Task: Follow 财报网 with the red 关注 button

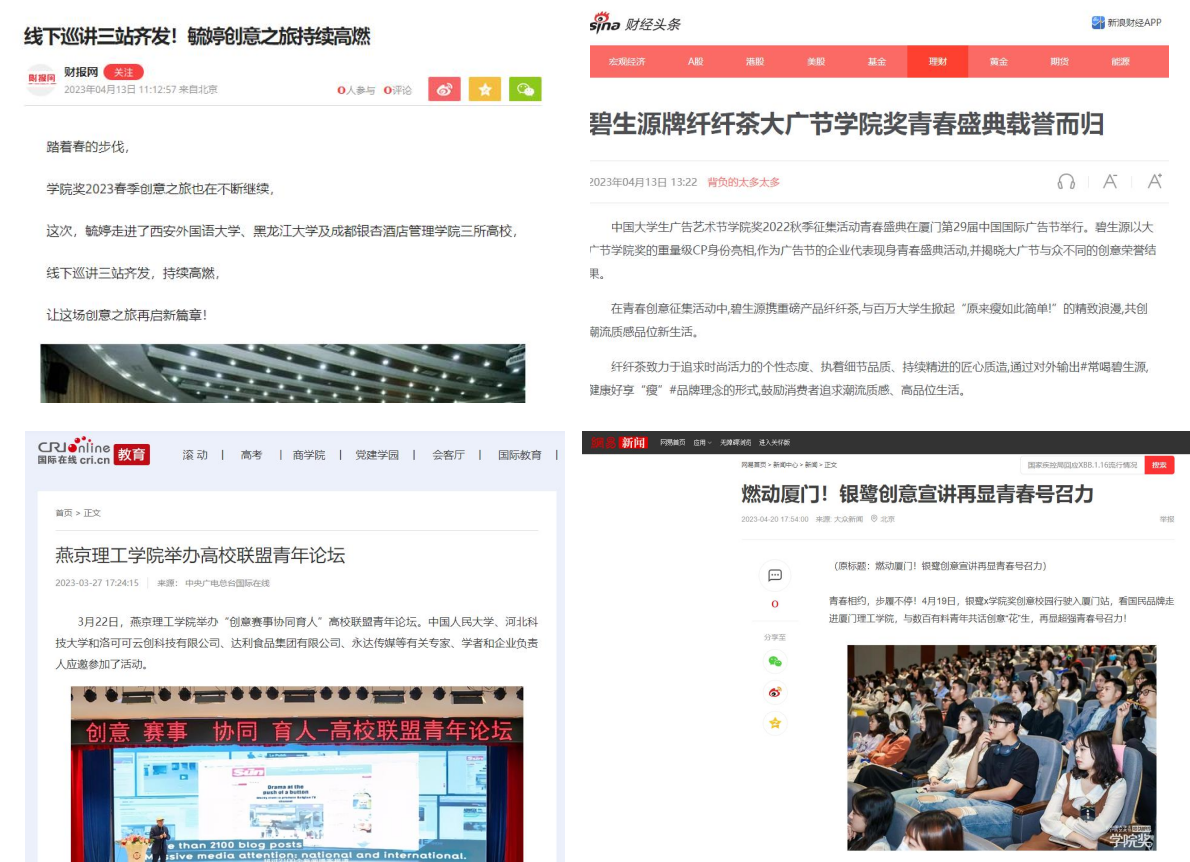Action: (x=123, y=72)
